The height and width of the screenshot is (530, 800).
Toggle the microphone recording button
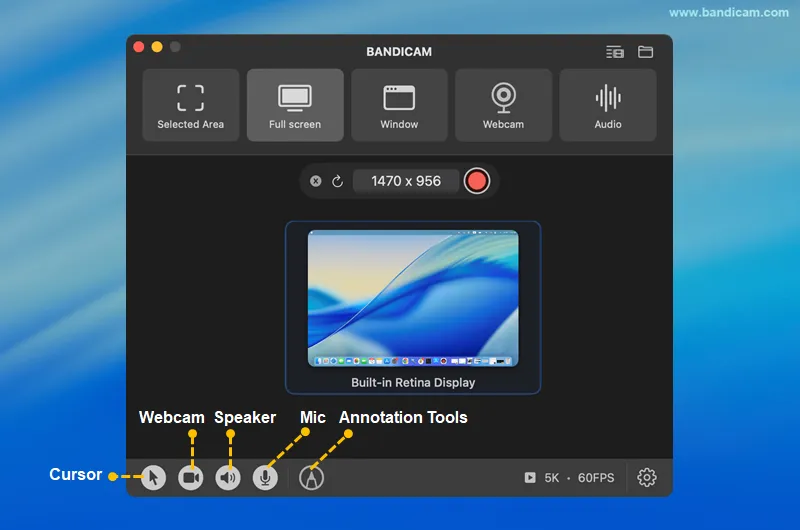(x=265, y=477)
